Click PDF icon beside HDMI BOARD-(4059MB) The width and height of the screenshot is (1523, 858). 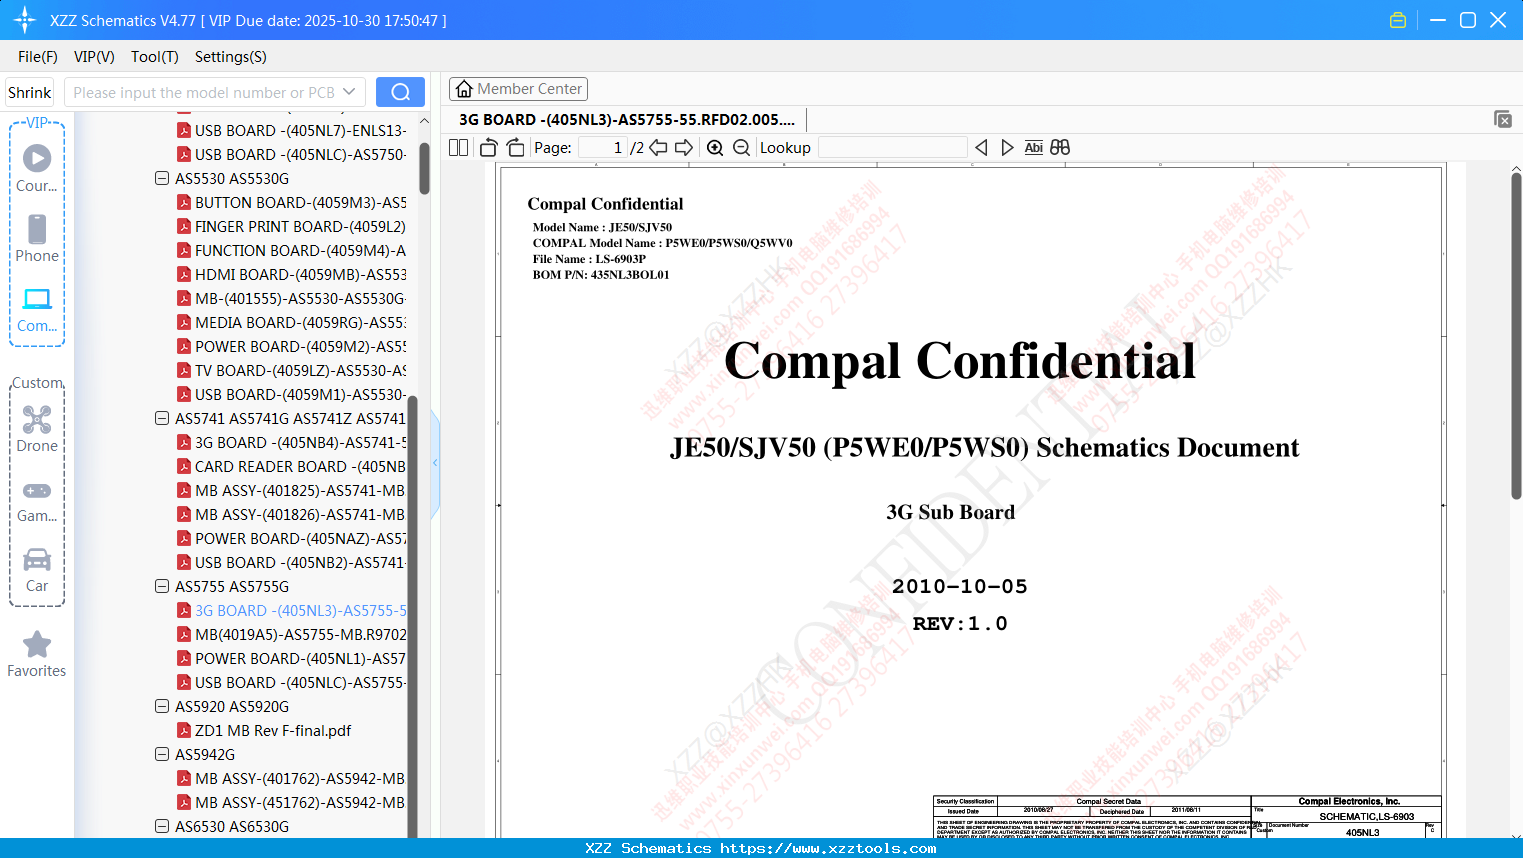pos(184,274)
